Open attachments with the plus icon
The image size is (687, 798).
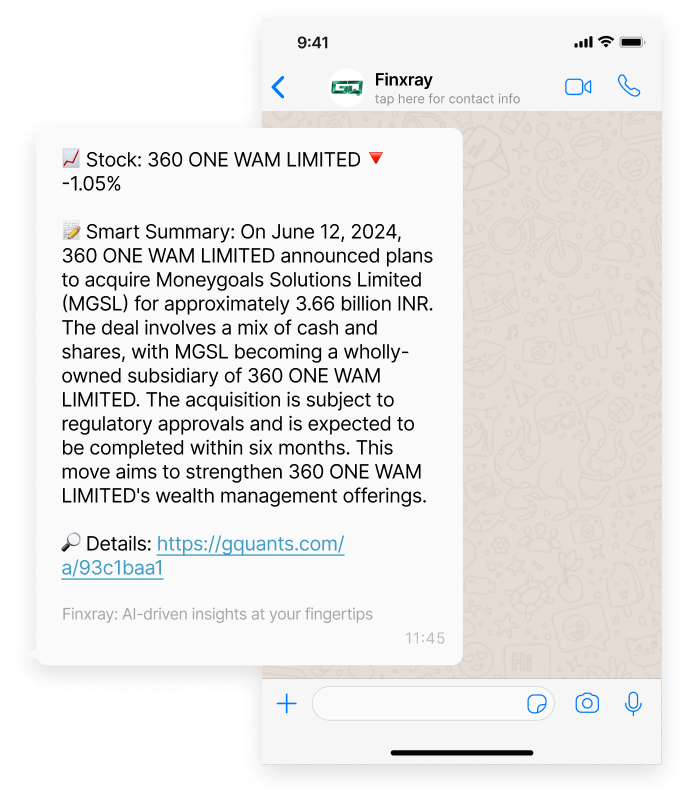(287, 704)
